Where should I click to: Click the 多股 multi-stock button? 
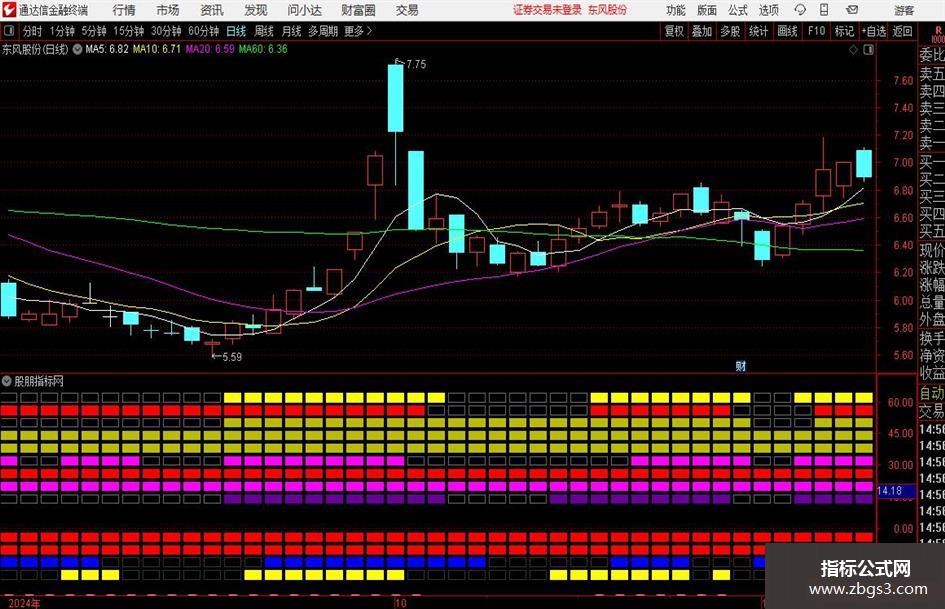(x=730, y=31)
